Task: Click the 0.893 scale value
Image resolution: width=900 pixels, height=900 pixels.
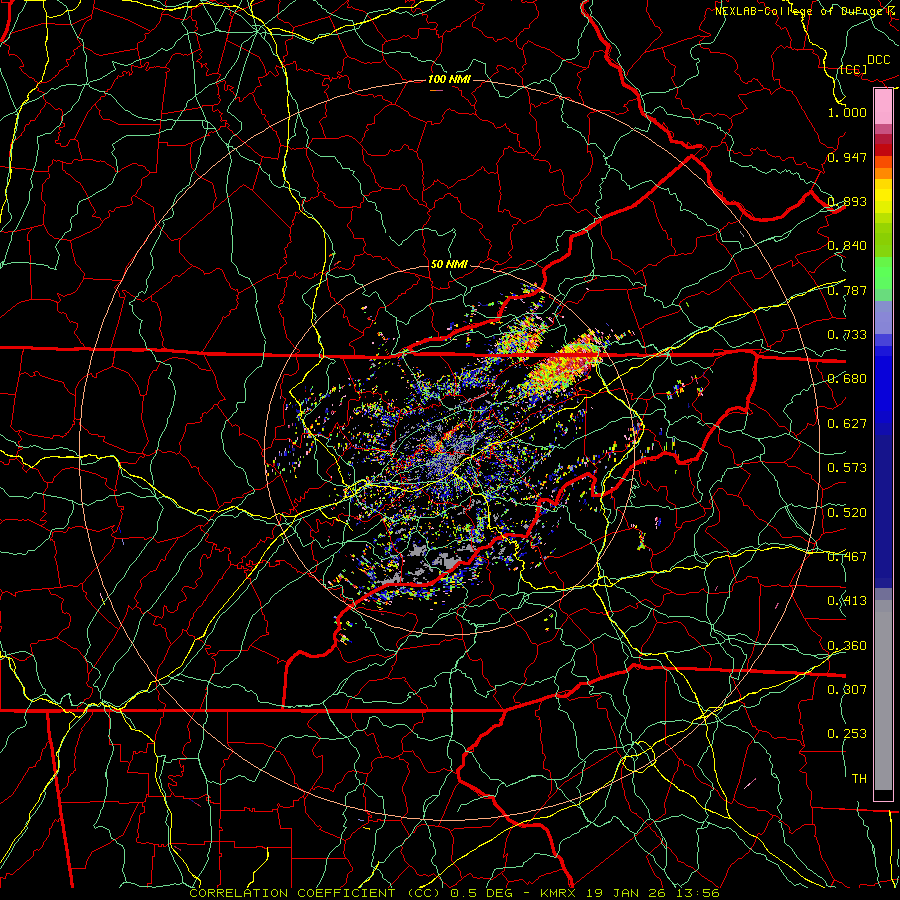Action: 847,201
